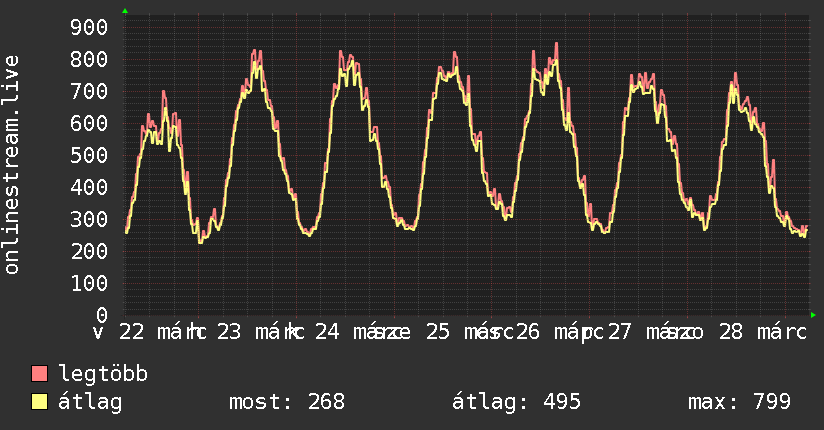
Task: Click the 400 y-axis label
Action: (89, 188)
